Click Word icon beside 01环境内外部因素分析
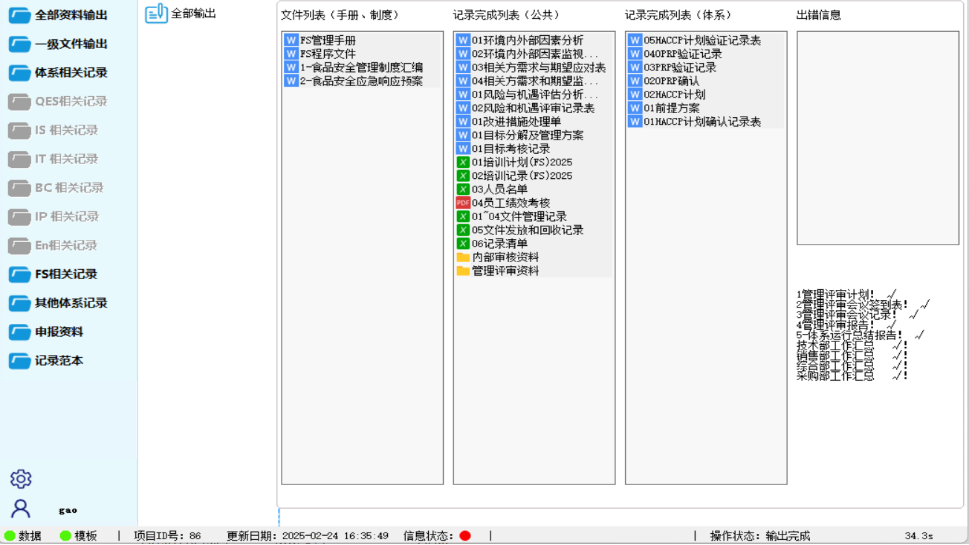 [x=463, y=40]
